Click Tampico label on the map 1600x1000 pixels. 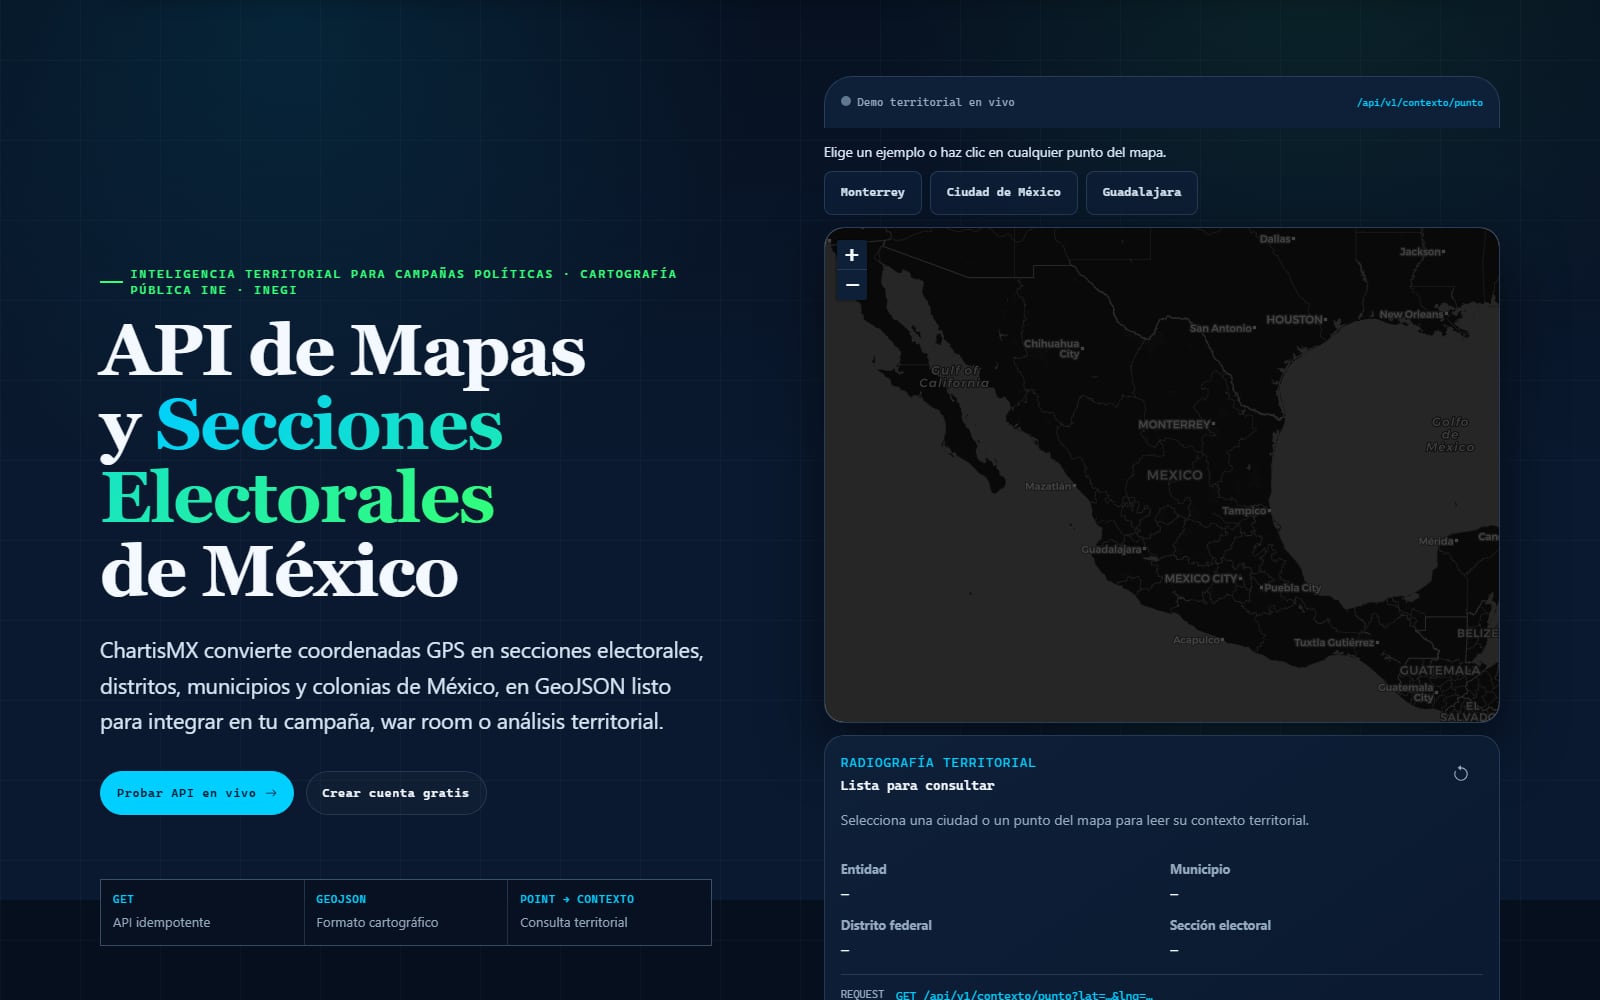click(1244, 510)
